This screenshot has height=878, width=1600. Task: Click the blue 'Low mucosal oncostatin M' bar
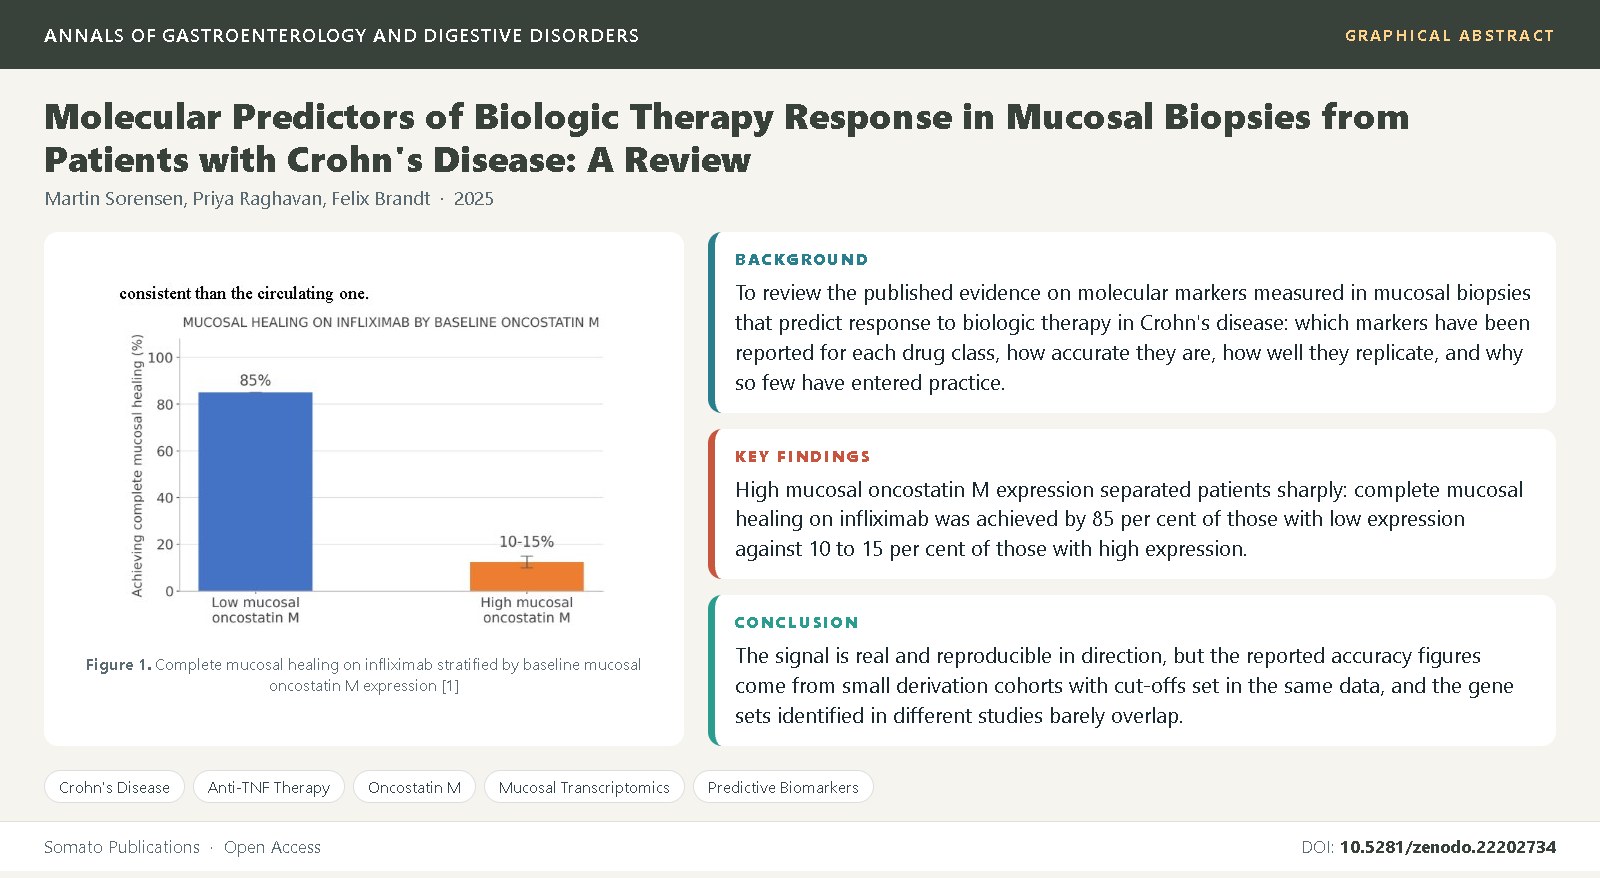tap(255, 491)
